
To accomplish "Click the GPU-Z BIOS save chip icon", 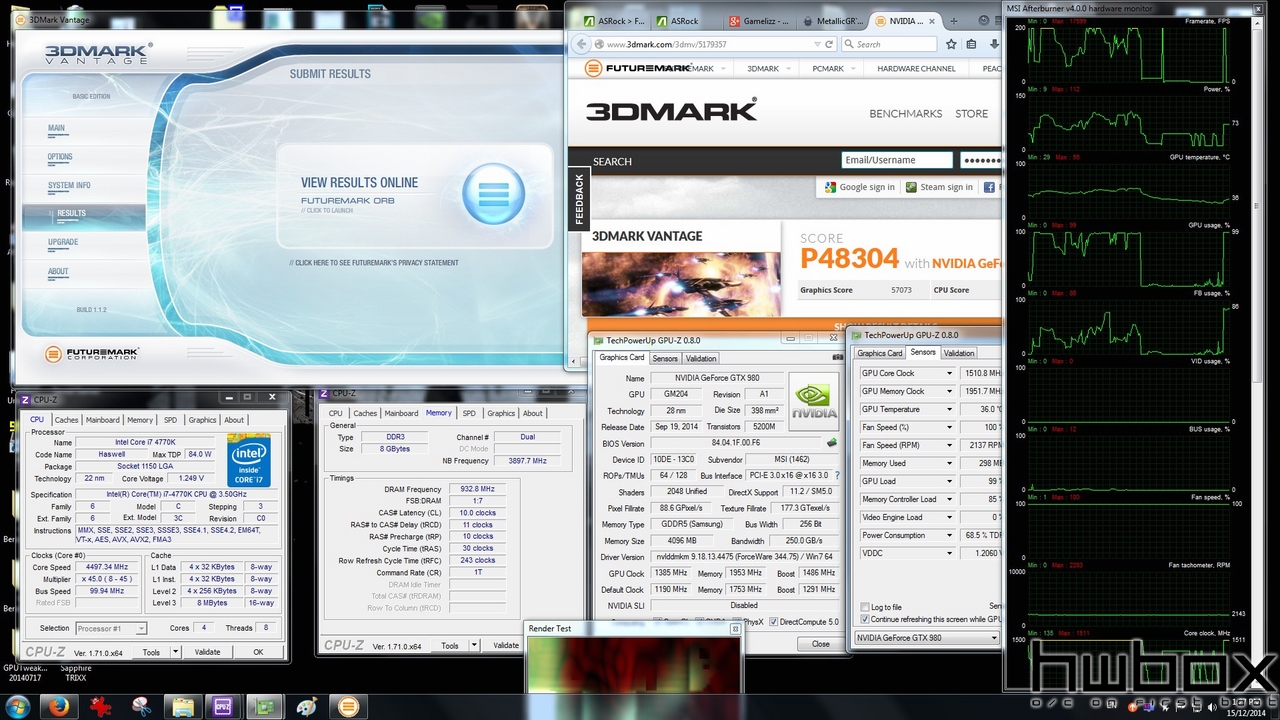I will pyautogui.click(x=831, y=443).
